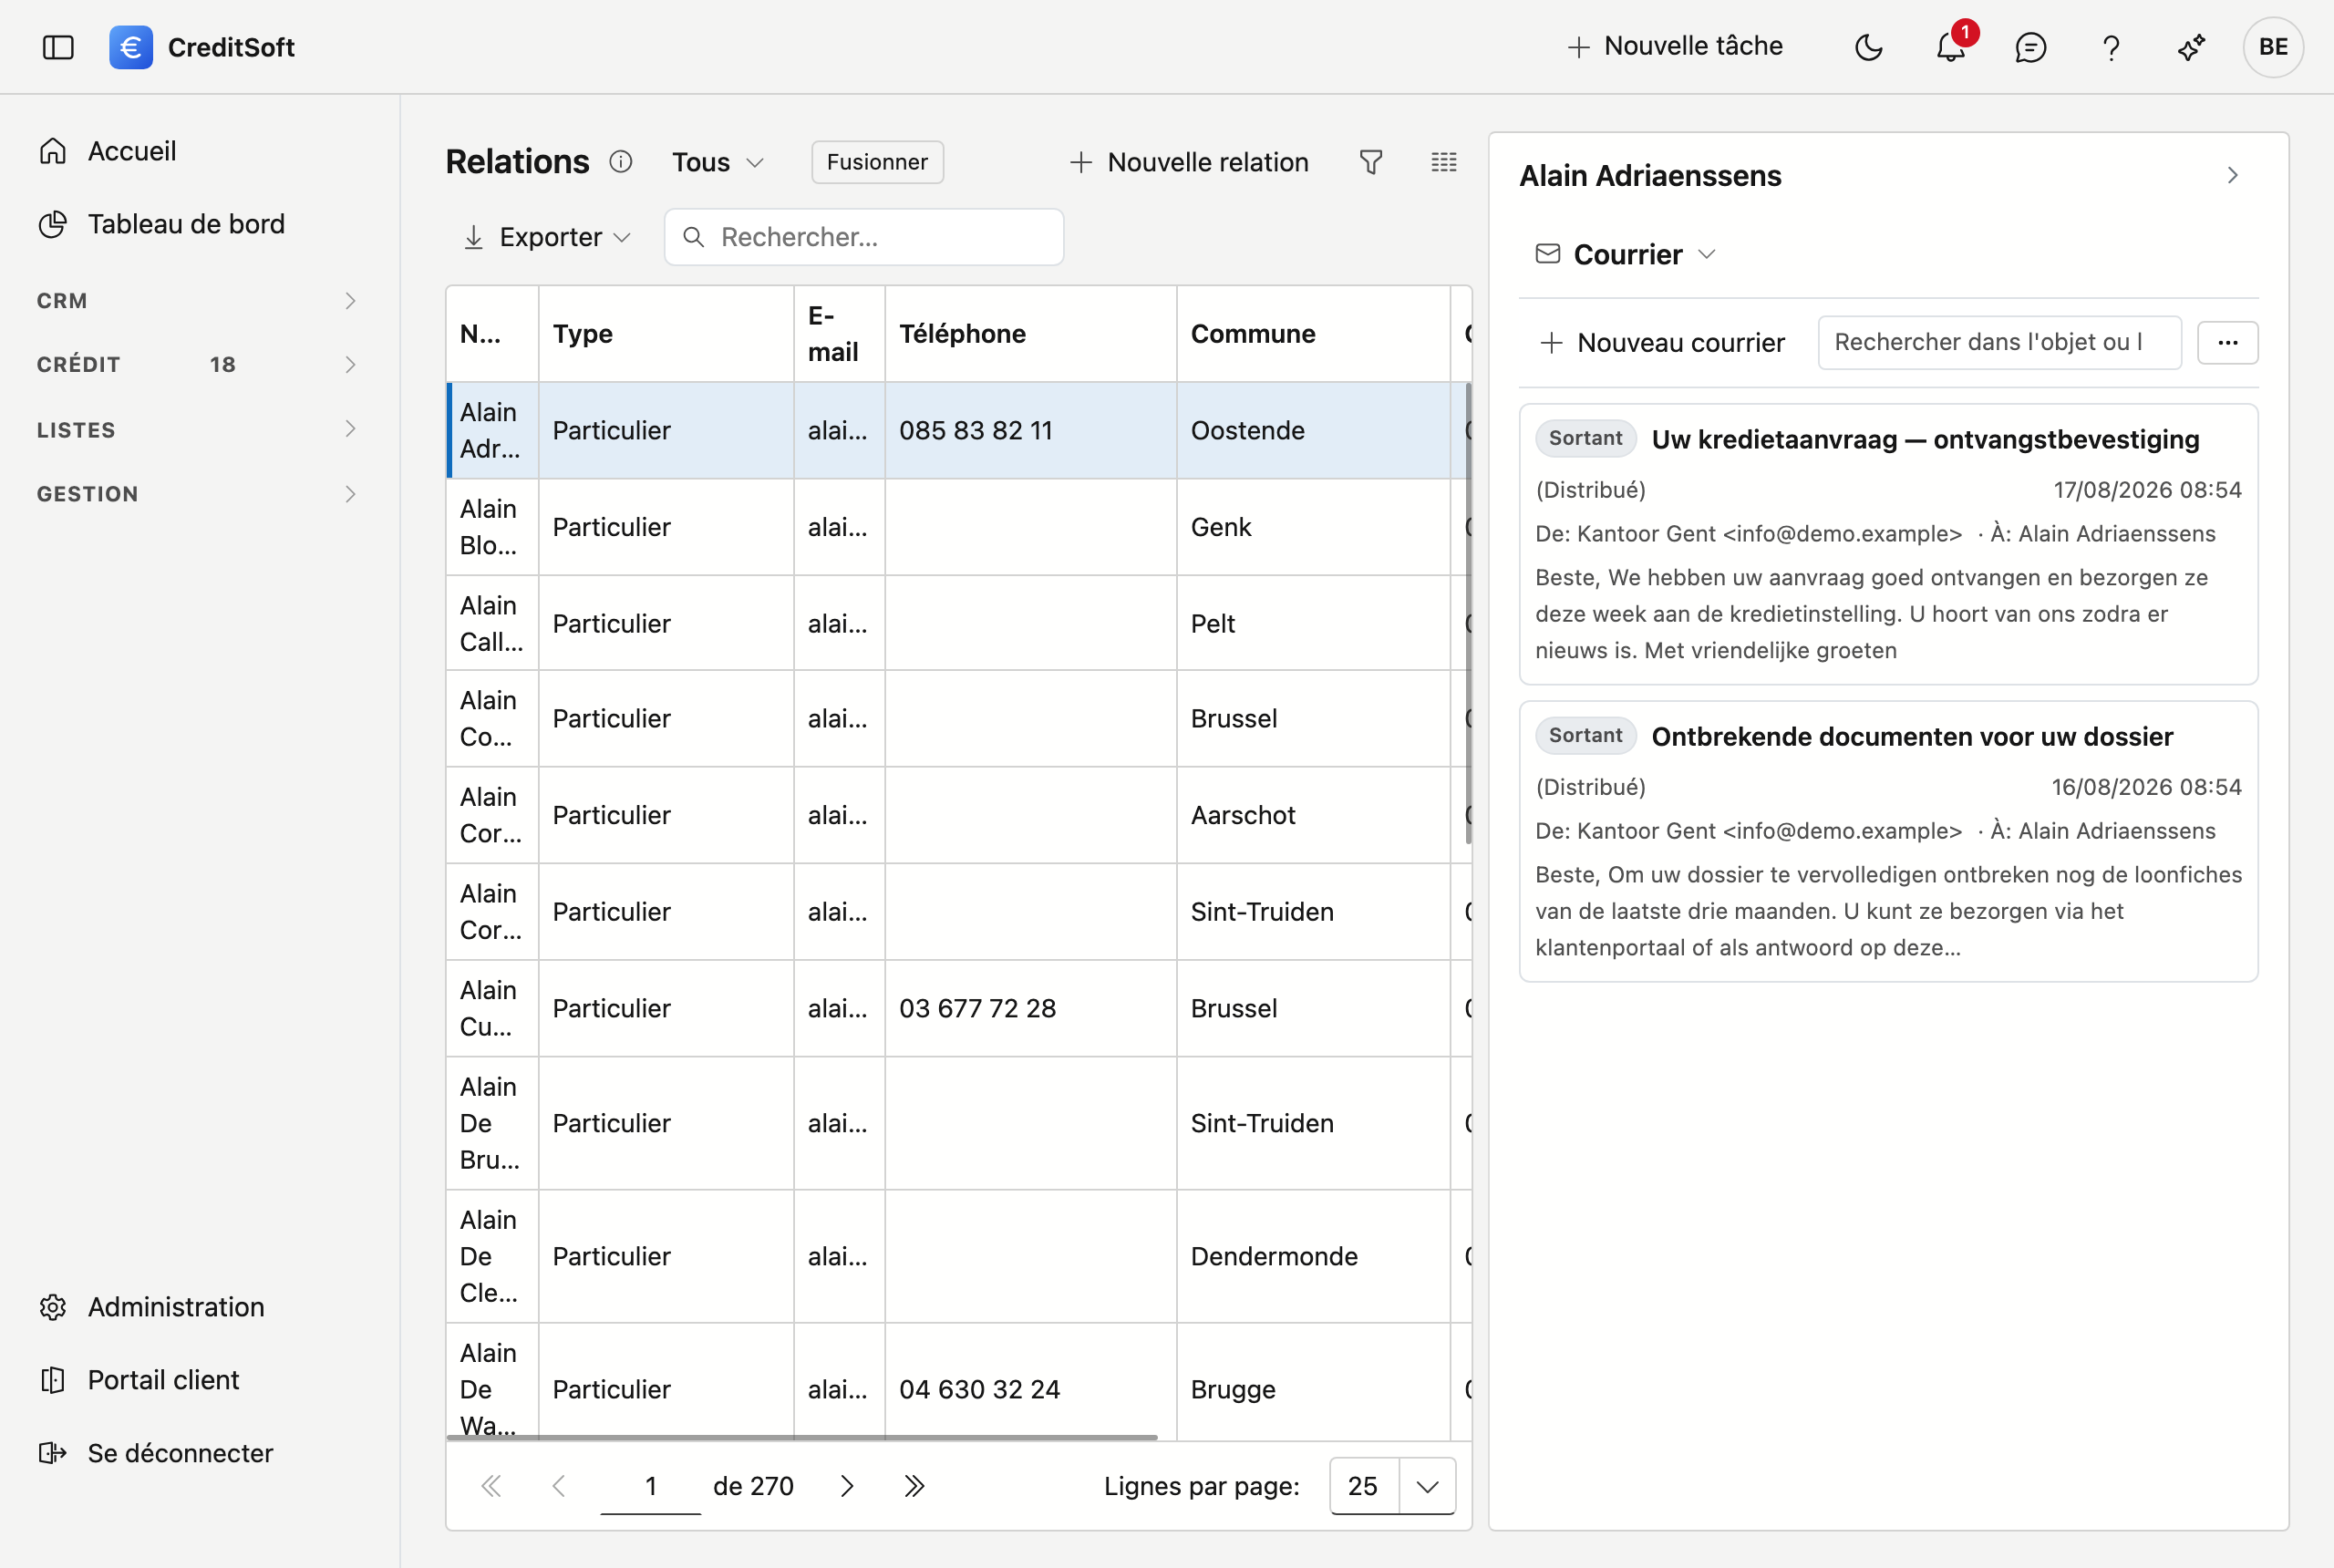The width and height of the screenshot is (2334, 1568).
Task: Open the BE user avatar menu
Action: [2273, 47]
